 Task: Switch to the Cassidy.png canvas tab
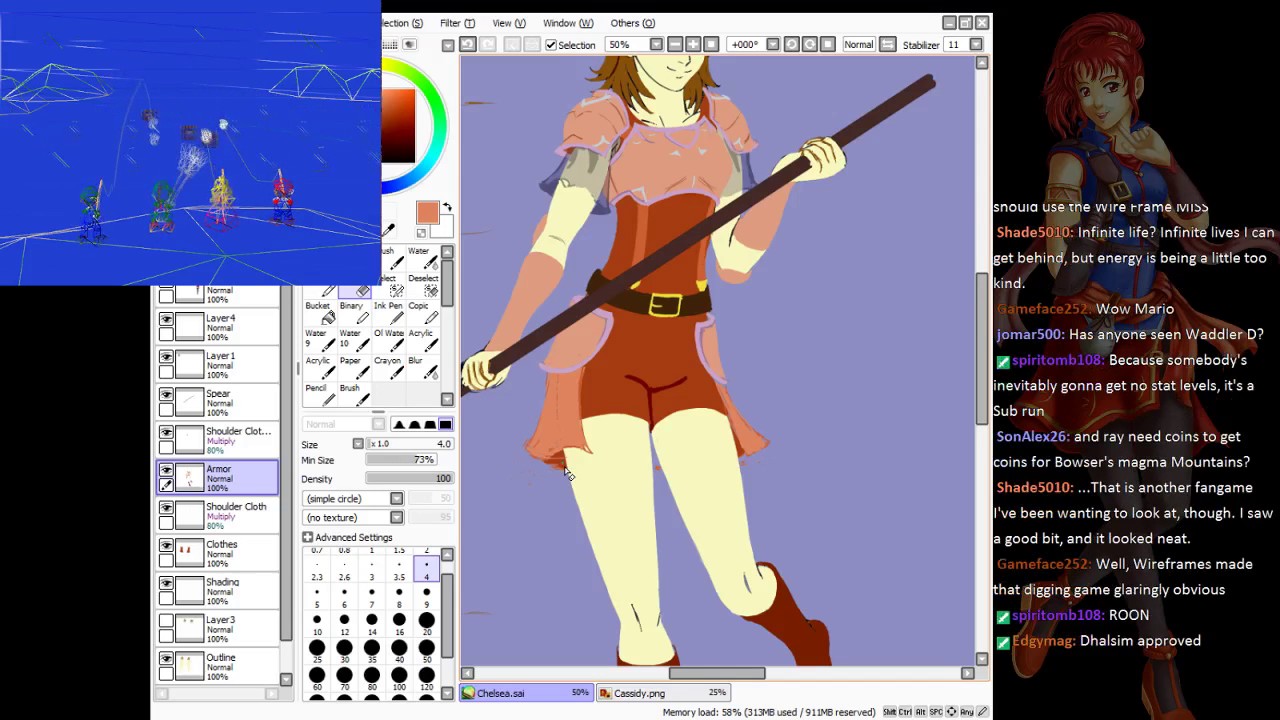click(x=664, y=693)
